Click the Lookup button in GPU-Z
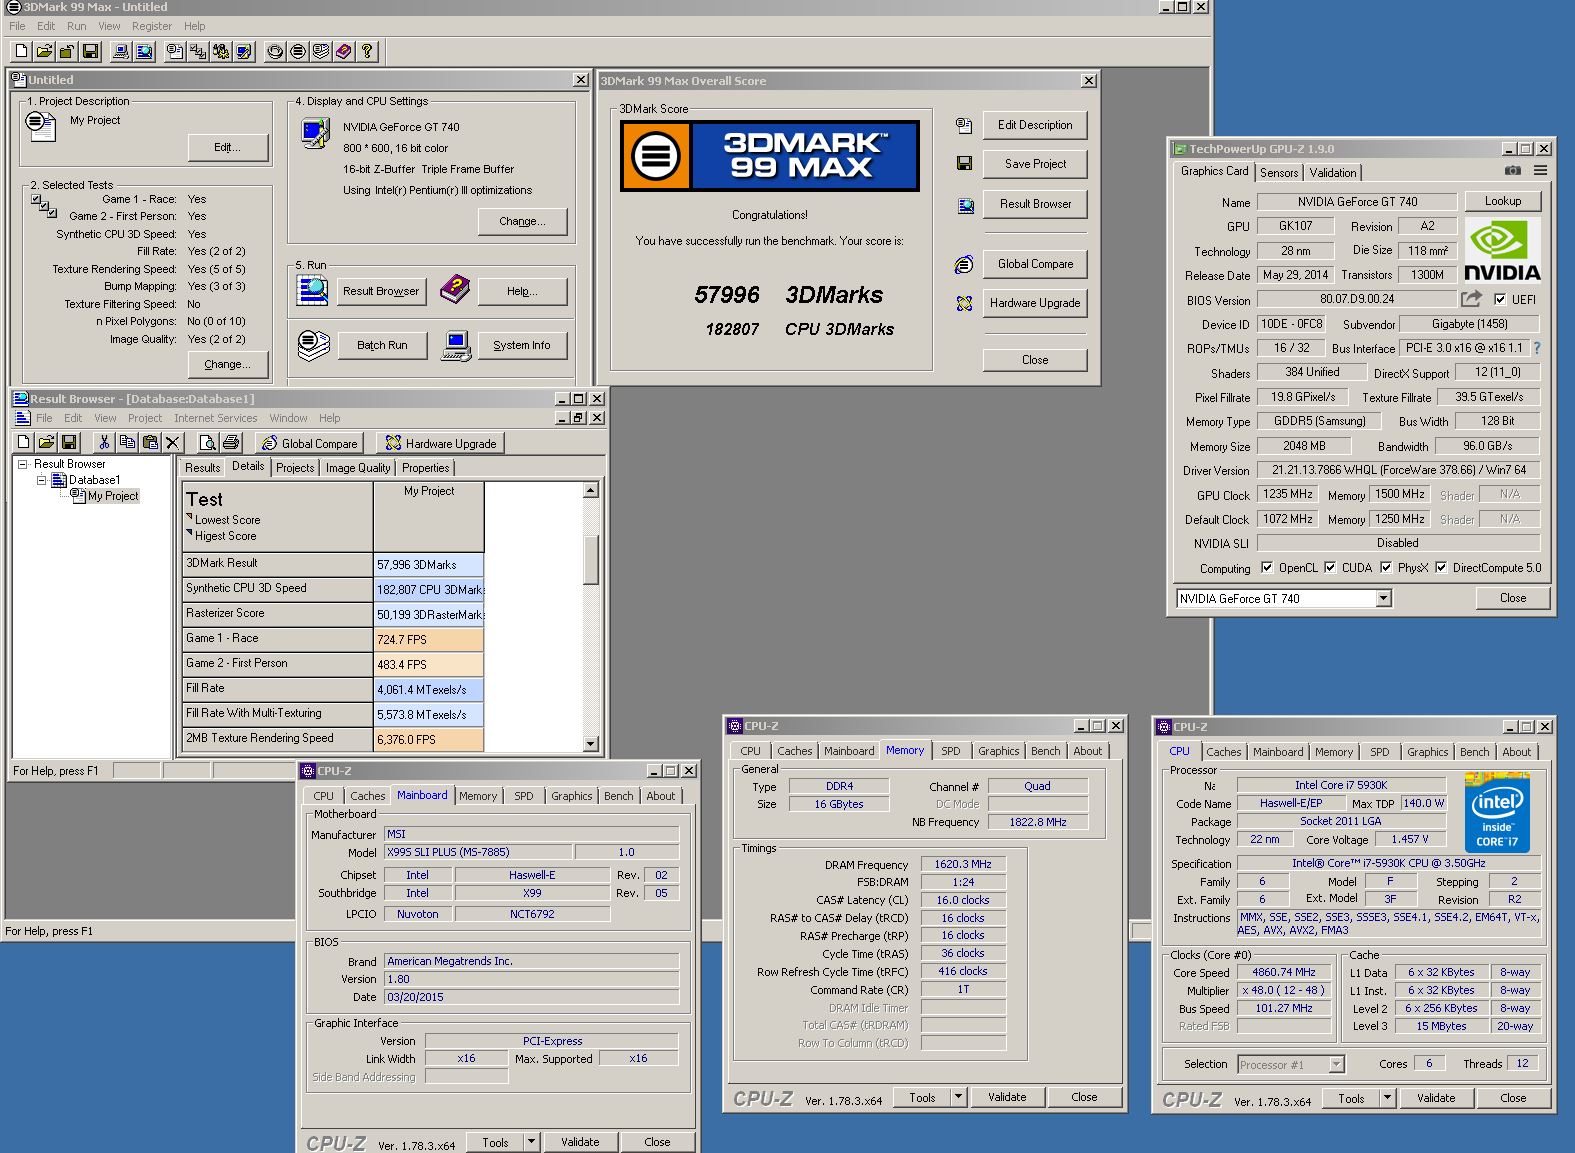The height and width of the screenshot is (1153, 1575). (1502, 201)
